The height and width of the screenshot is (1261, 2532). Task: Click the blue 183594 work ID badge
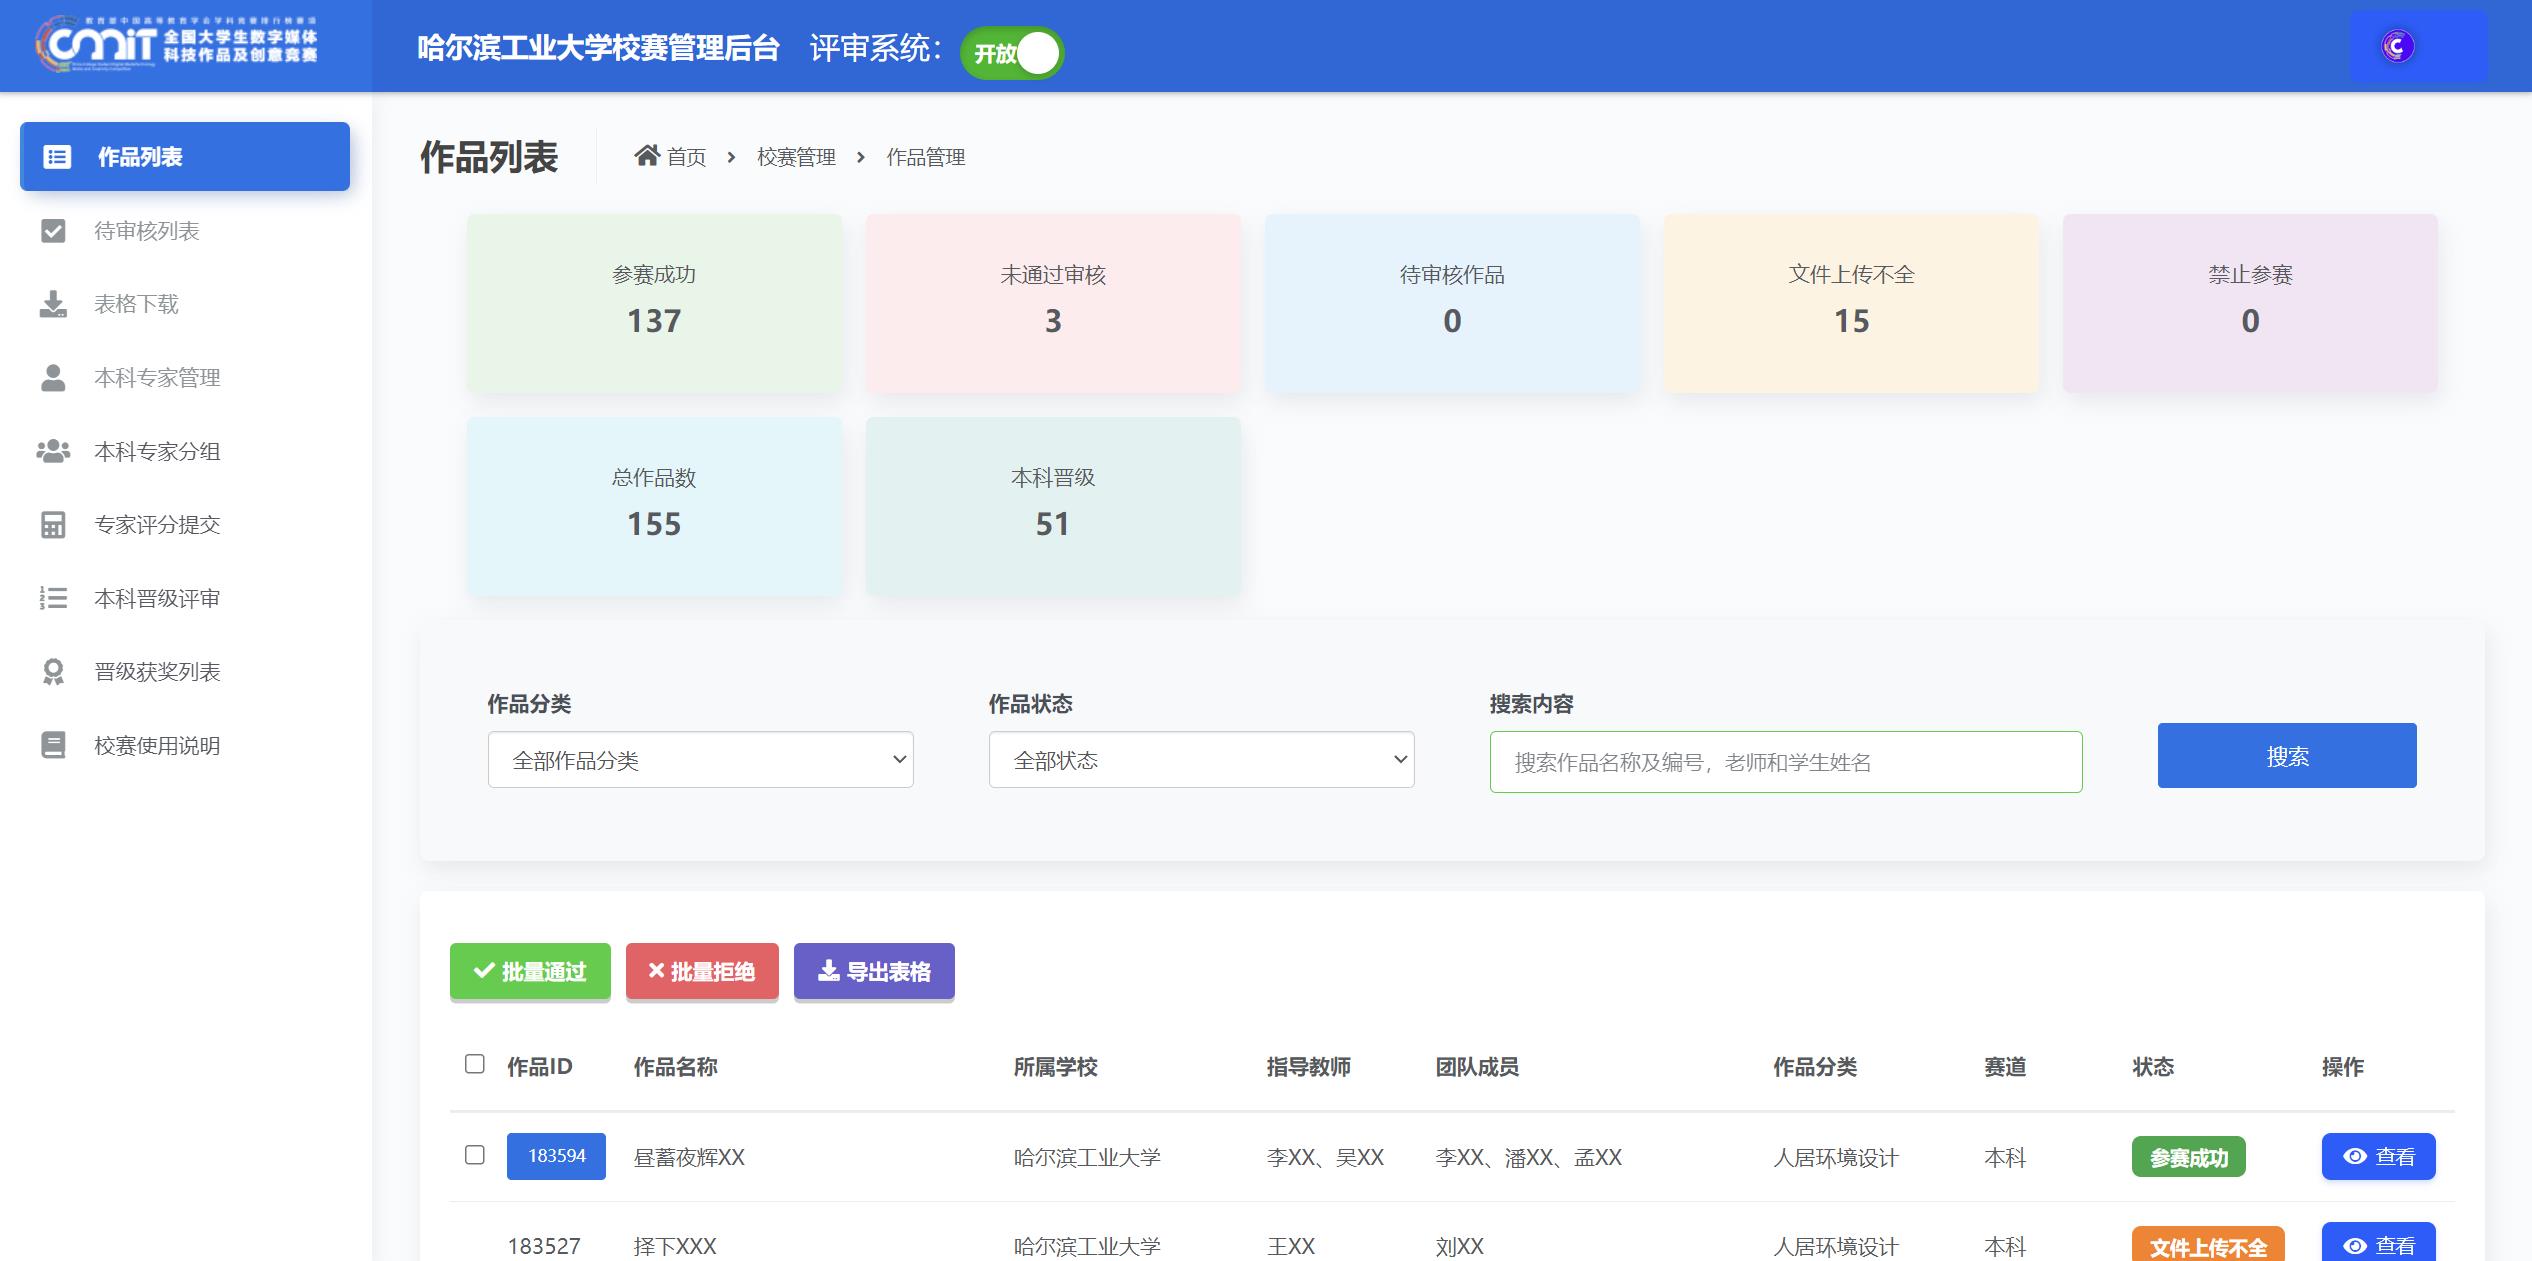[x=556, y=1156]
